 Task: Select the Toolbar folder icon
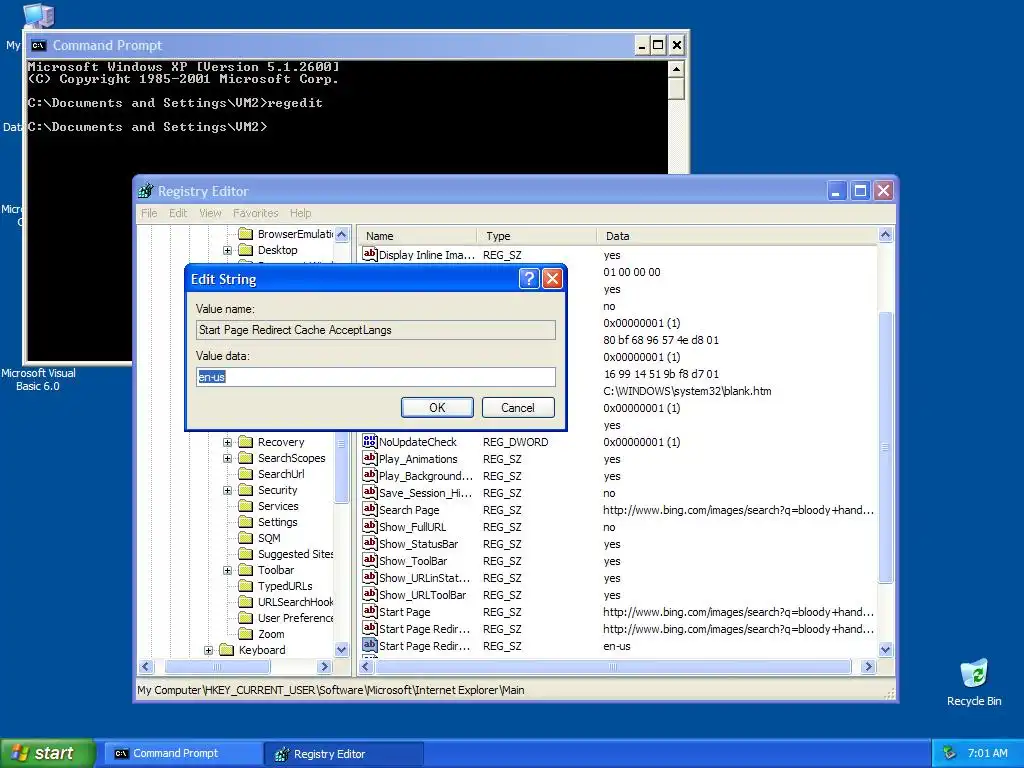click(246, 570)
